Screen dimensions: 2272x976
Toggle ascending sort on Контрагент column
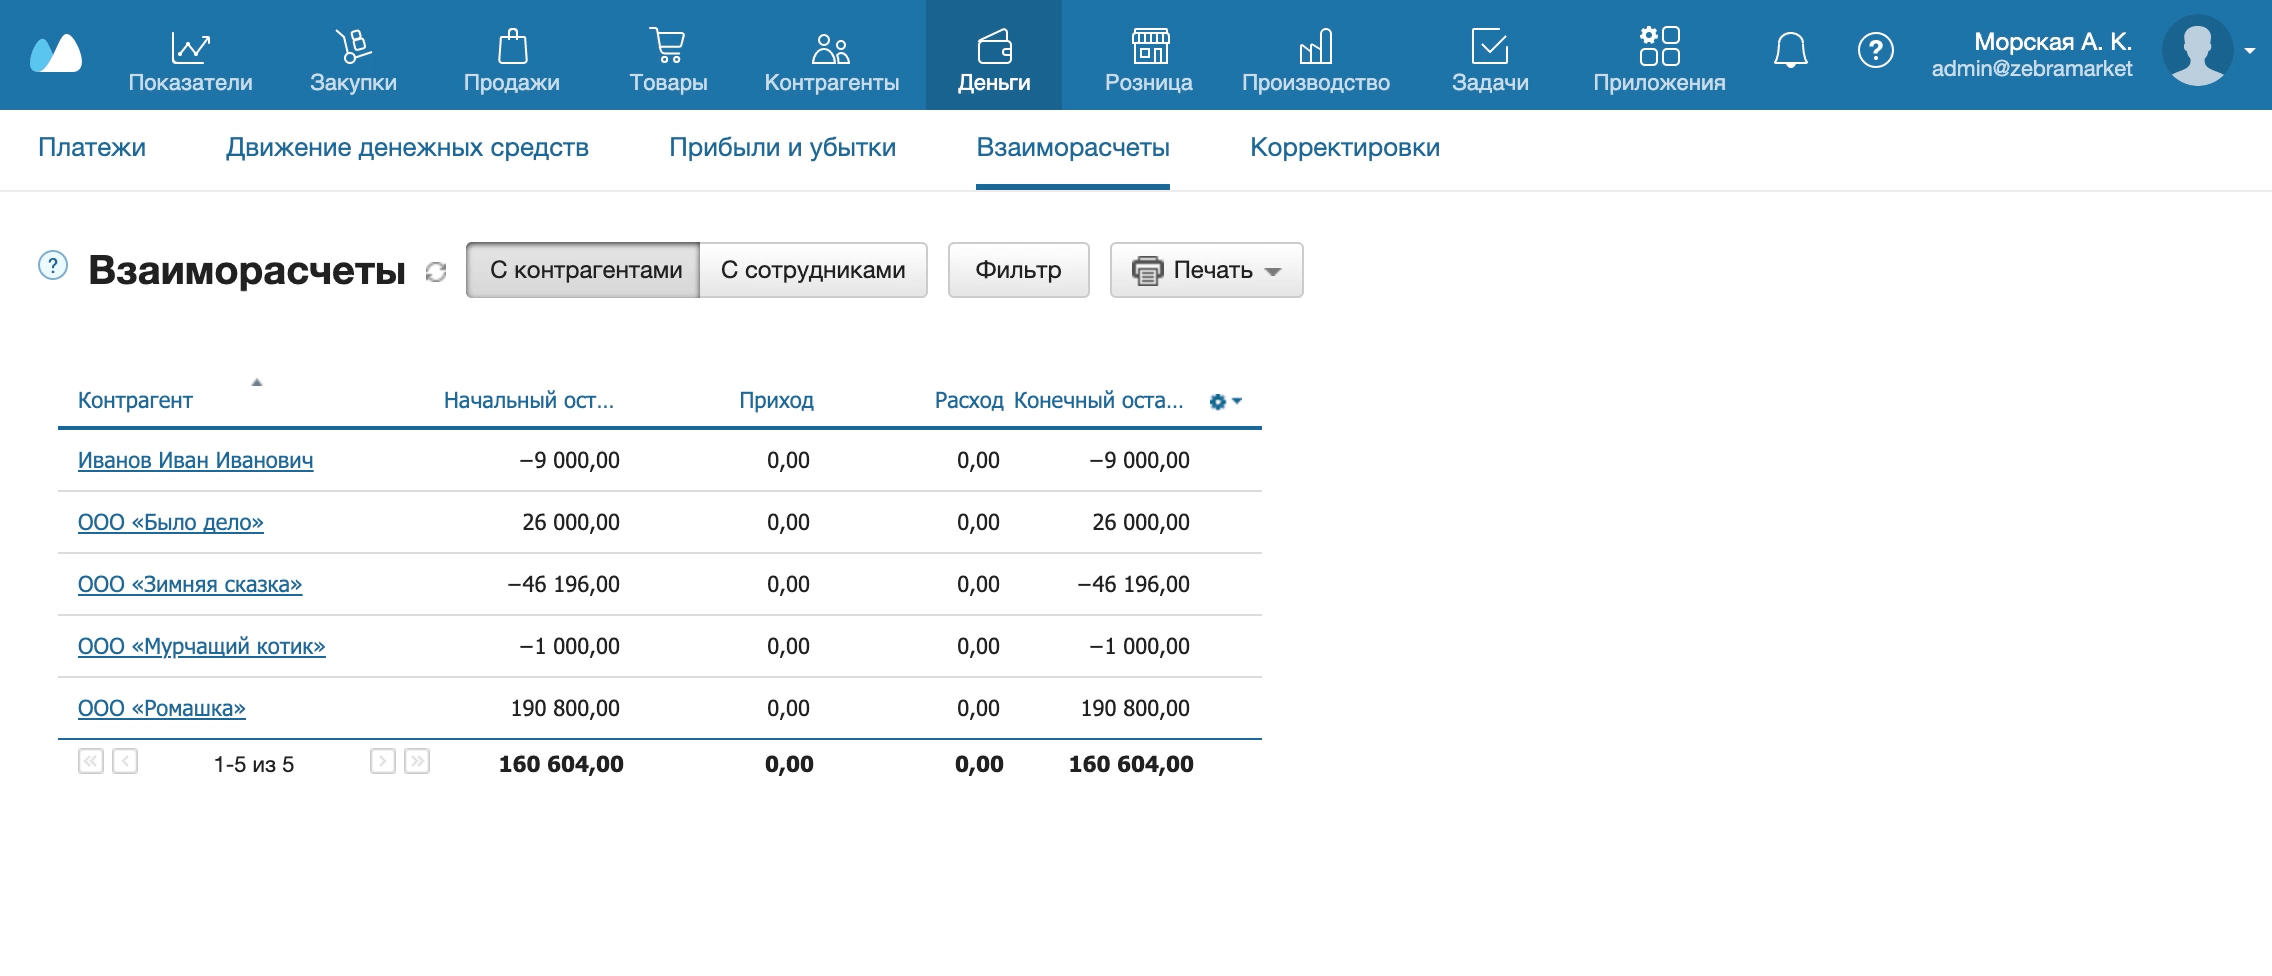click(x=257, y=381)
